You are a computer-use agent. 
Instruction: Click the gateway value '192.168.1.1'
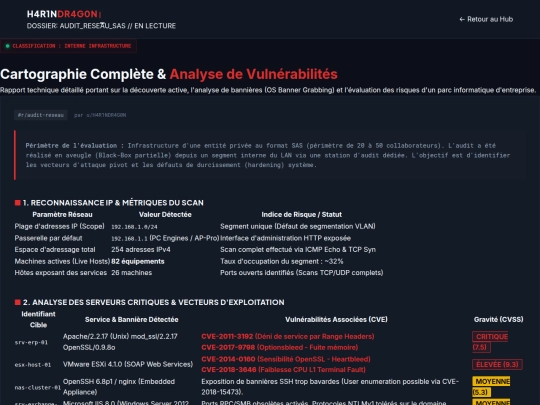click(129, 238)
